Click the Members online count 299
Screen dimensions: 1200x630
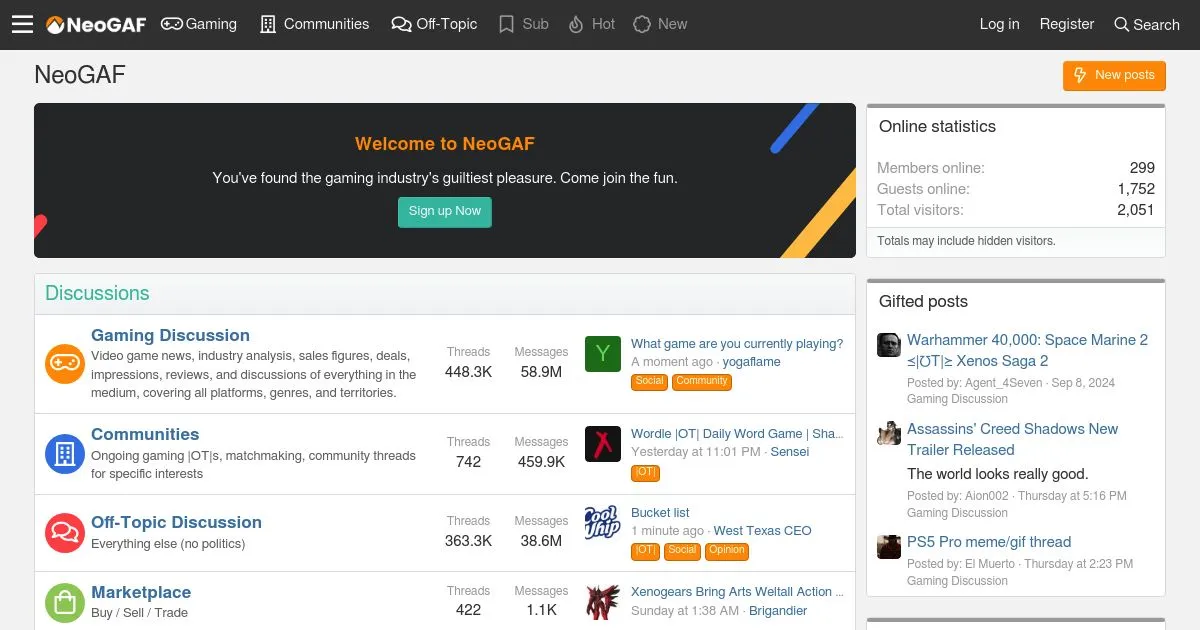point(1142,168)
